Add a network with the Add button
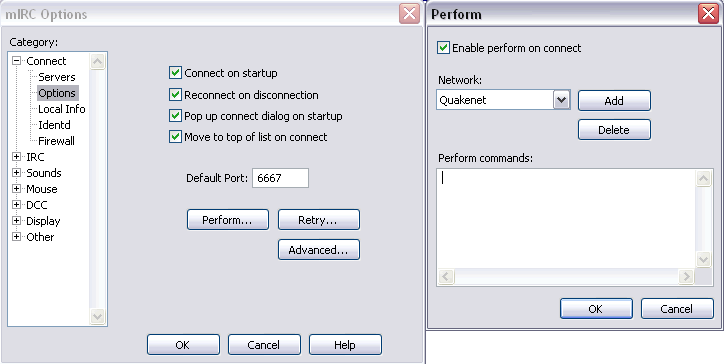This screenshot has width=724, height=364. 614,101
